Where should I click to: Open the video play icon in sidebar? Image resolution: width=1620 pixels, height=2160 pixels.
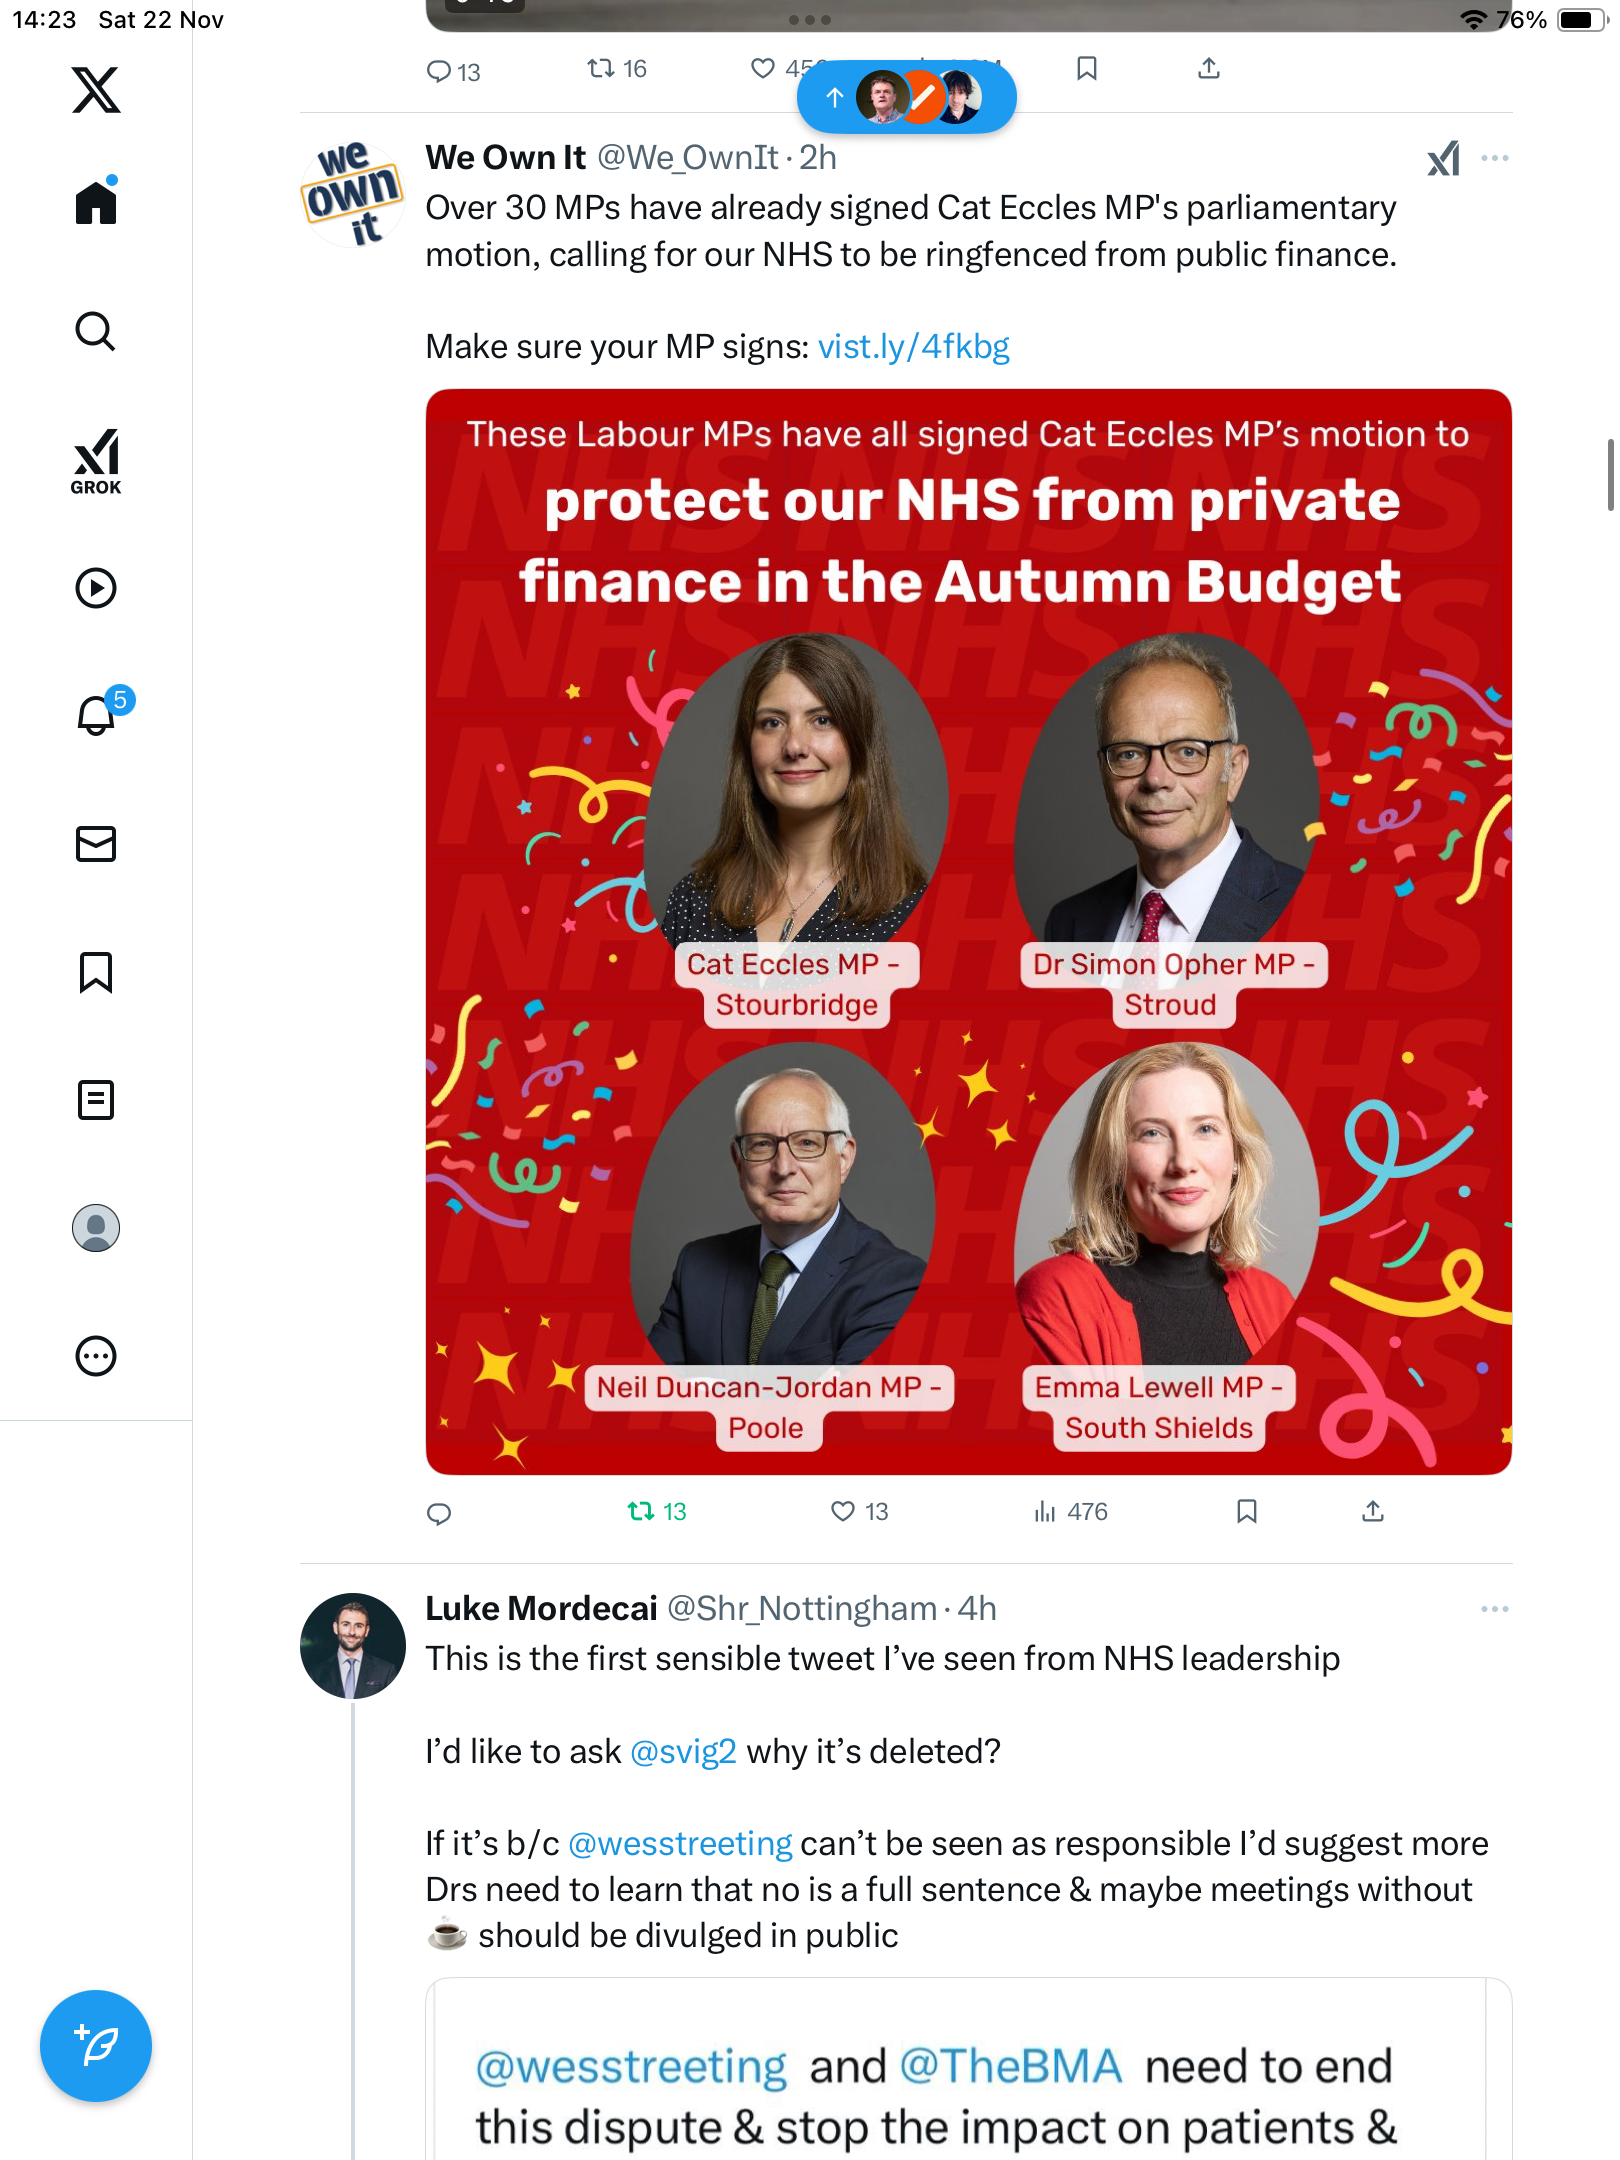point(96,588)
